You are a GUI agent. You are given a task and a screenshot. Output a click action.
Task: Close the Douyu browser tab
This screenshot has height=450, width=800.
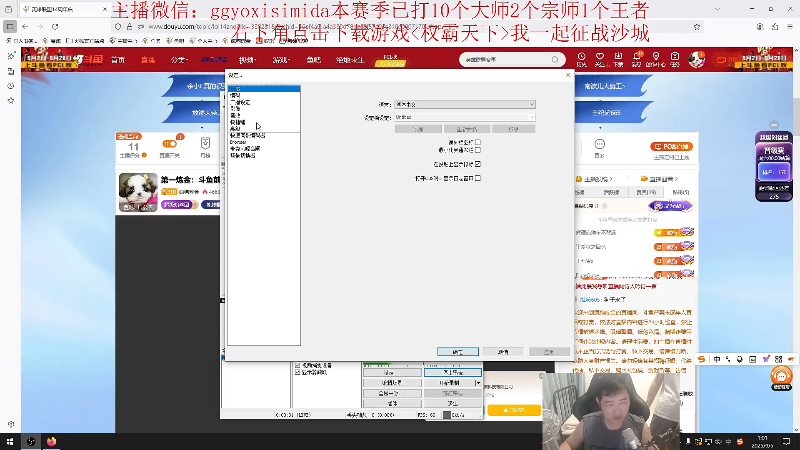pos(105,9)
